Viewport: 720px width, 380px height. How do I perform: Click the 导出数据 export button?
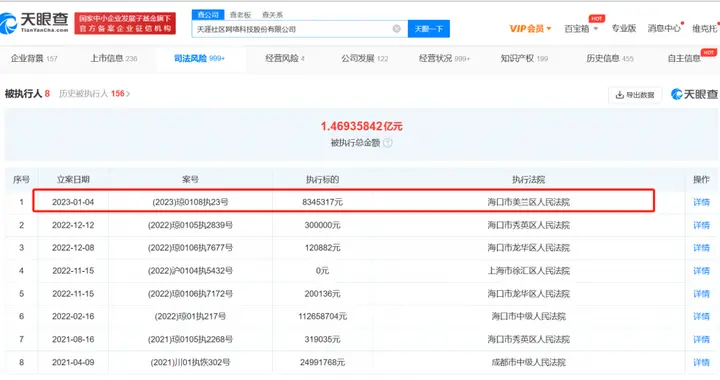635,95
